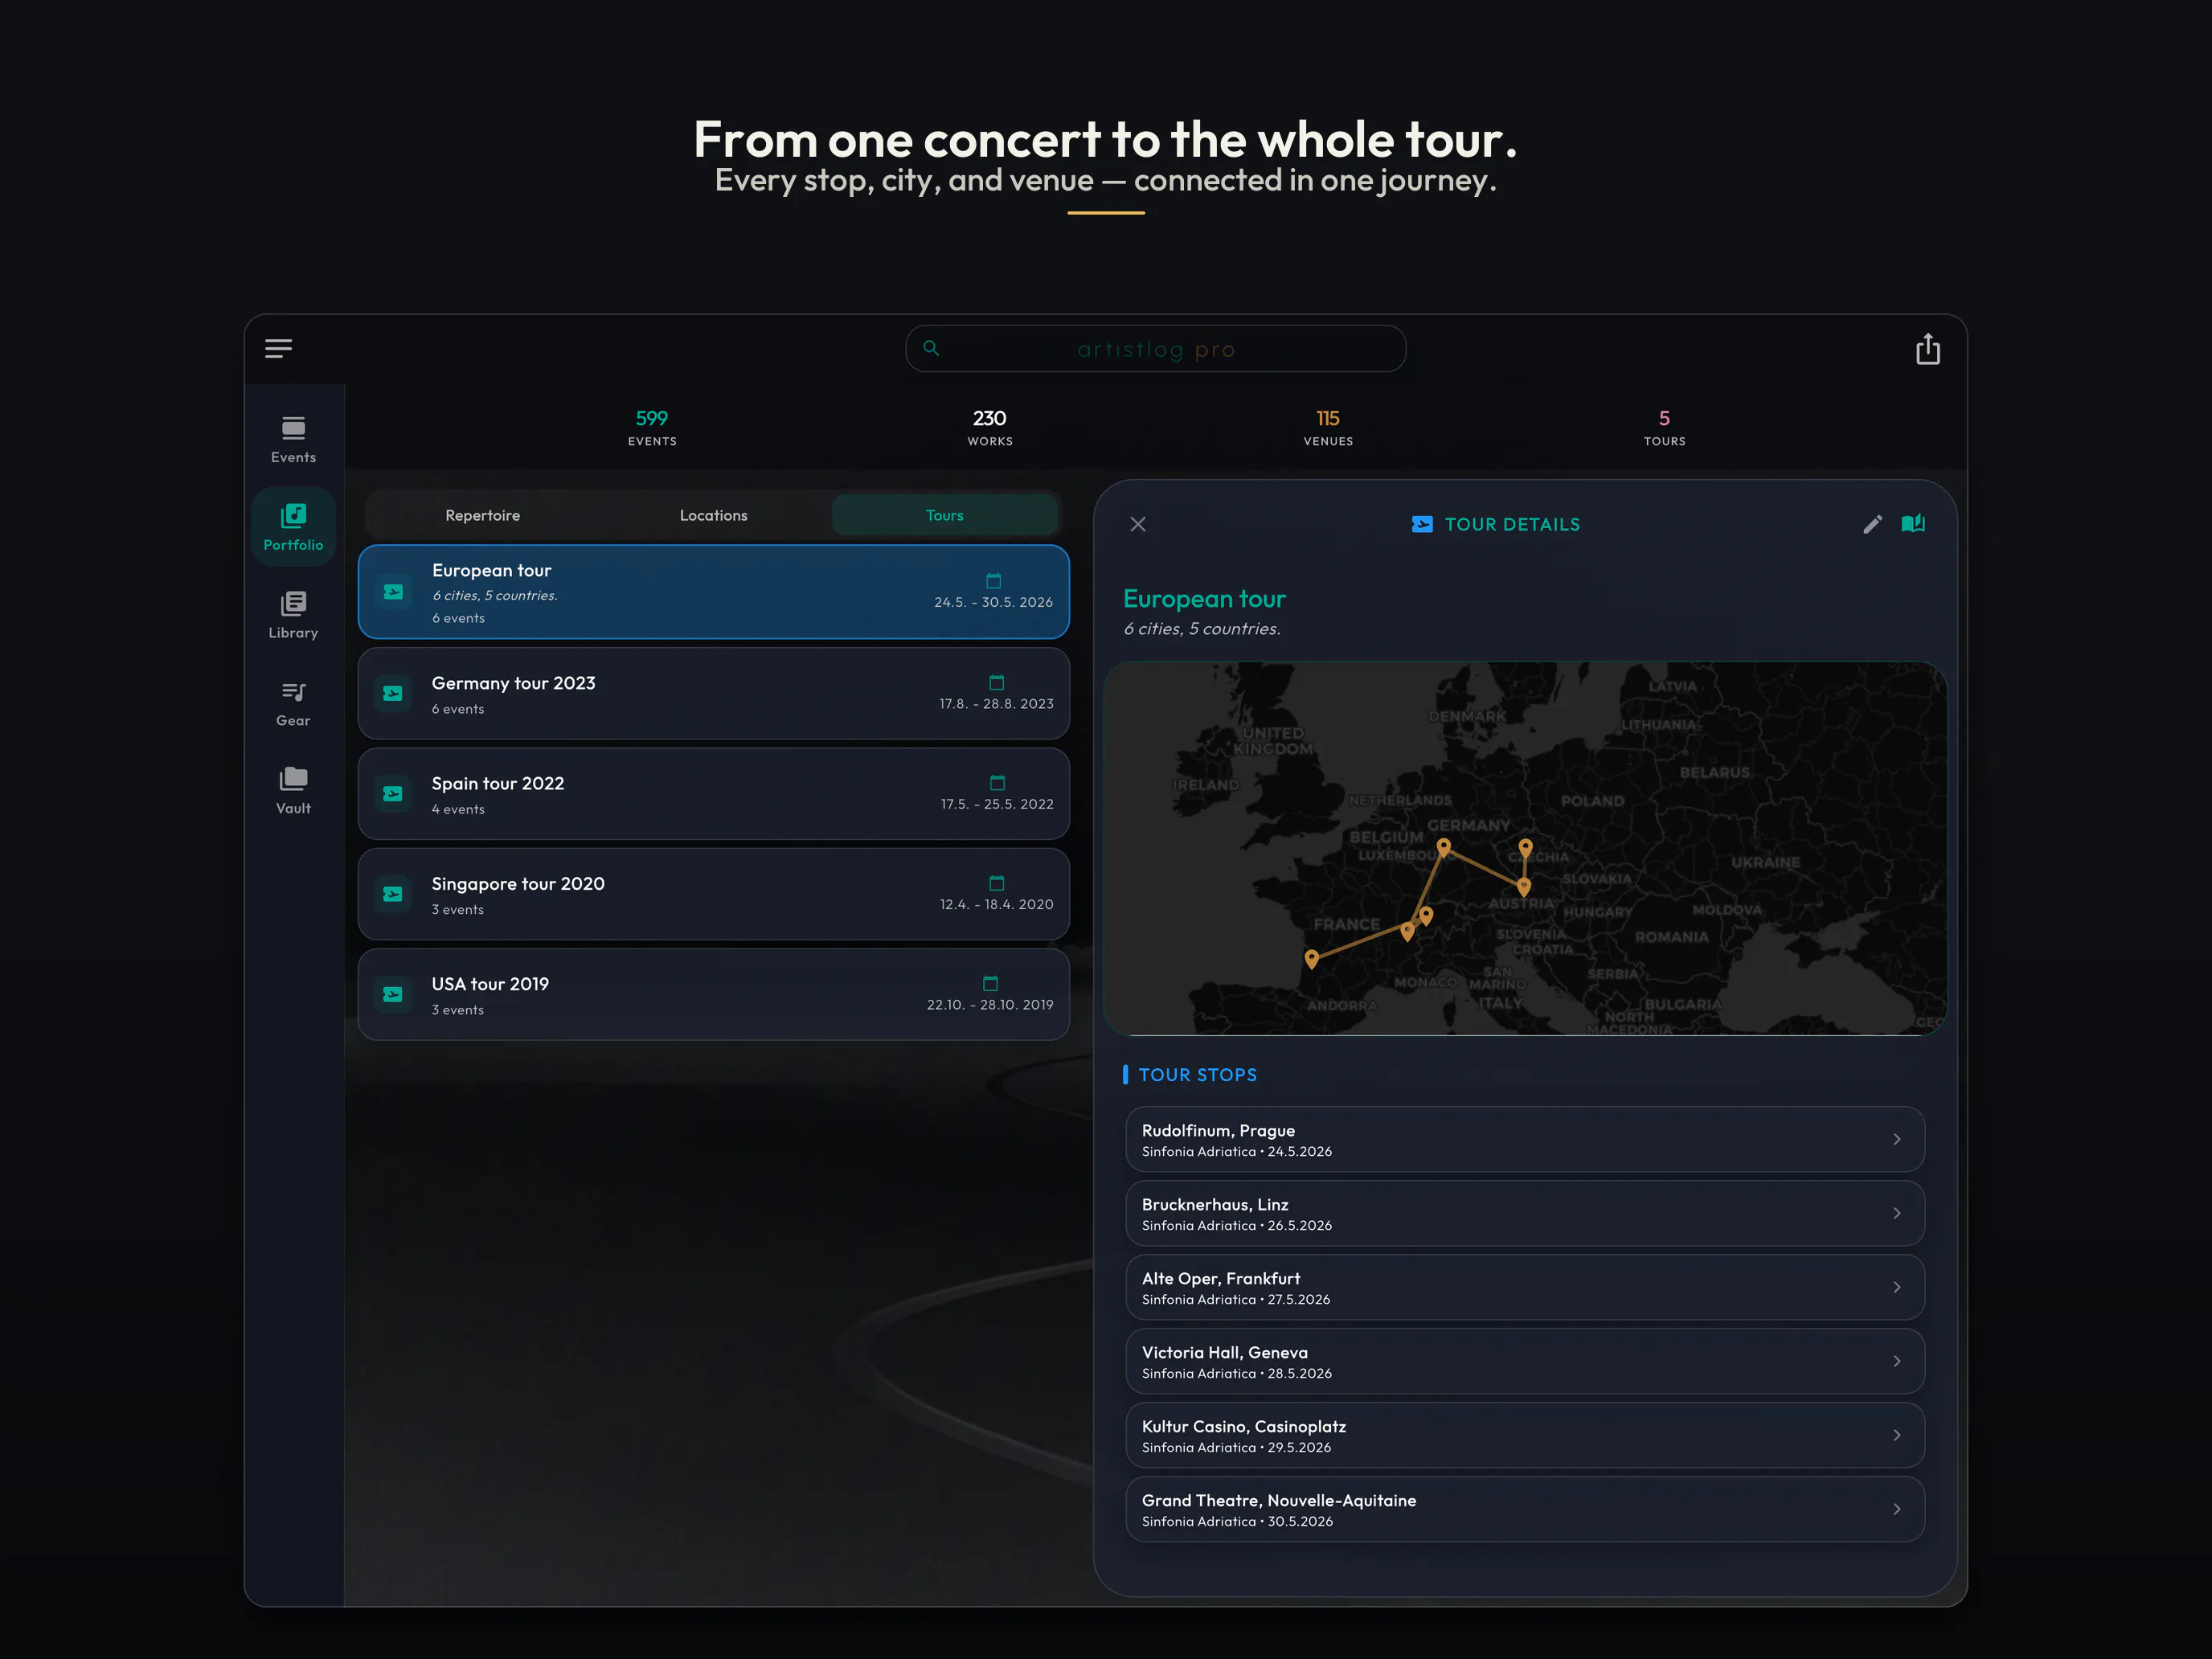Click the "Kultur Casino, Casinoplatz" stop title
Screen dimensions: 2212x1659
(1244, 1426)
